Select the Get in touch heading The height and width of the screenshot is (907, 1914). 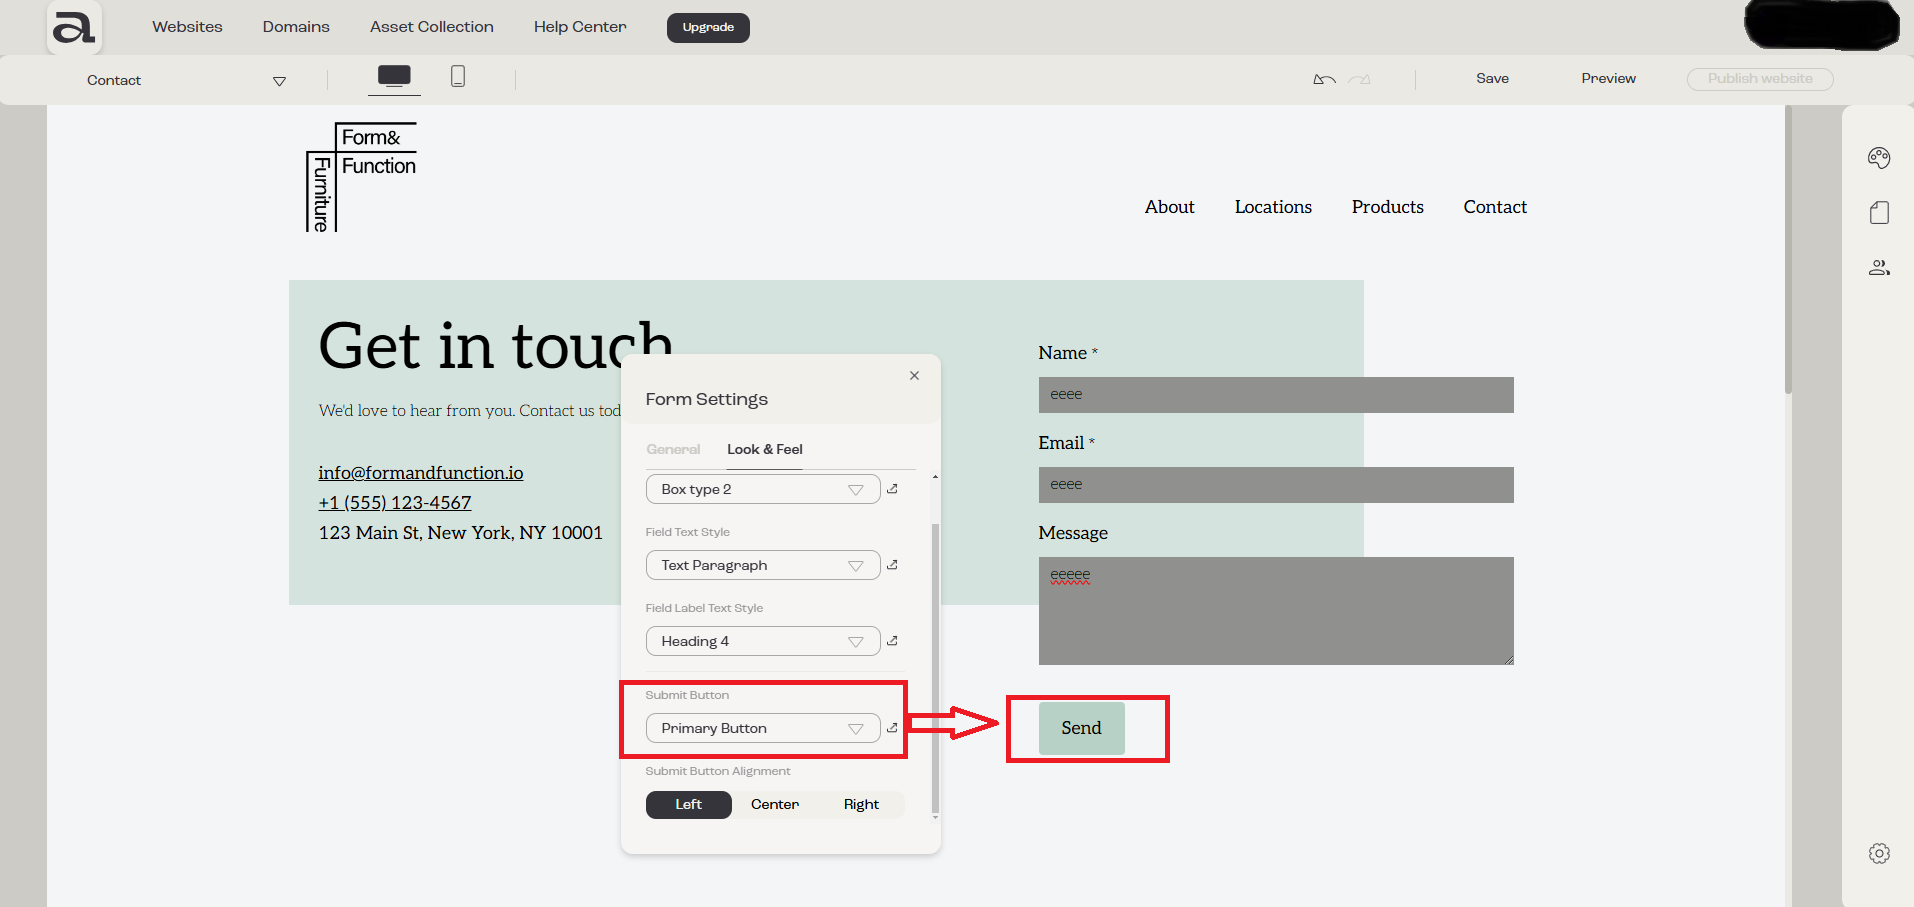pos(496,346)
